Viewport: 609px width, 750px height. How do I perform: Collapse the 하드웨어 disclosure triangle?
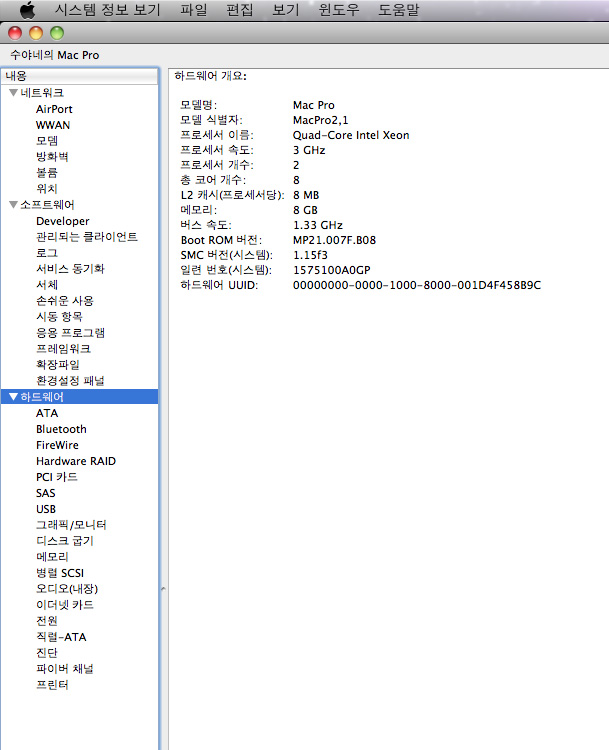coord(13,397)
